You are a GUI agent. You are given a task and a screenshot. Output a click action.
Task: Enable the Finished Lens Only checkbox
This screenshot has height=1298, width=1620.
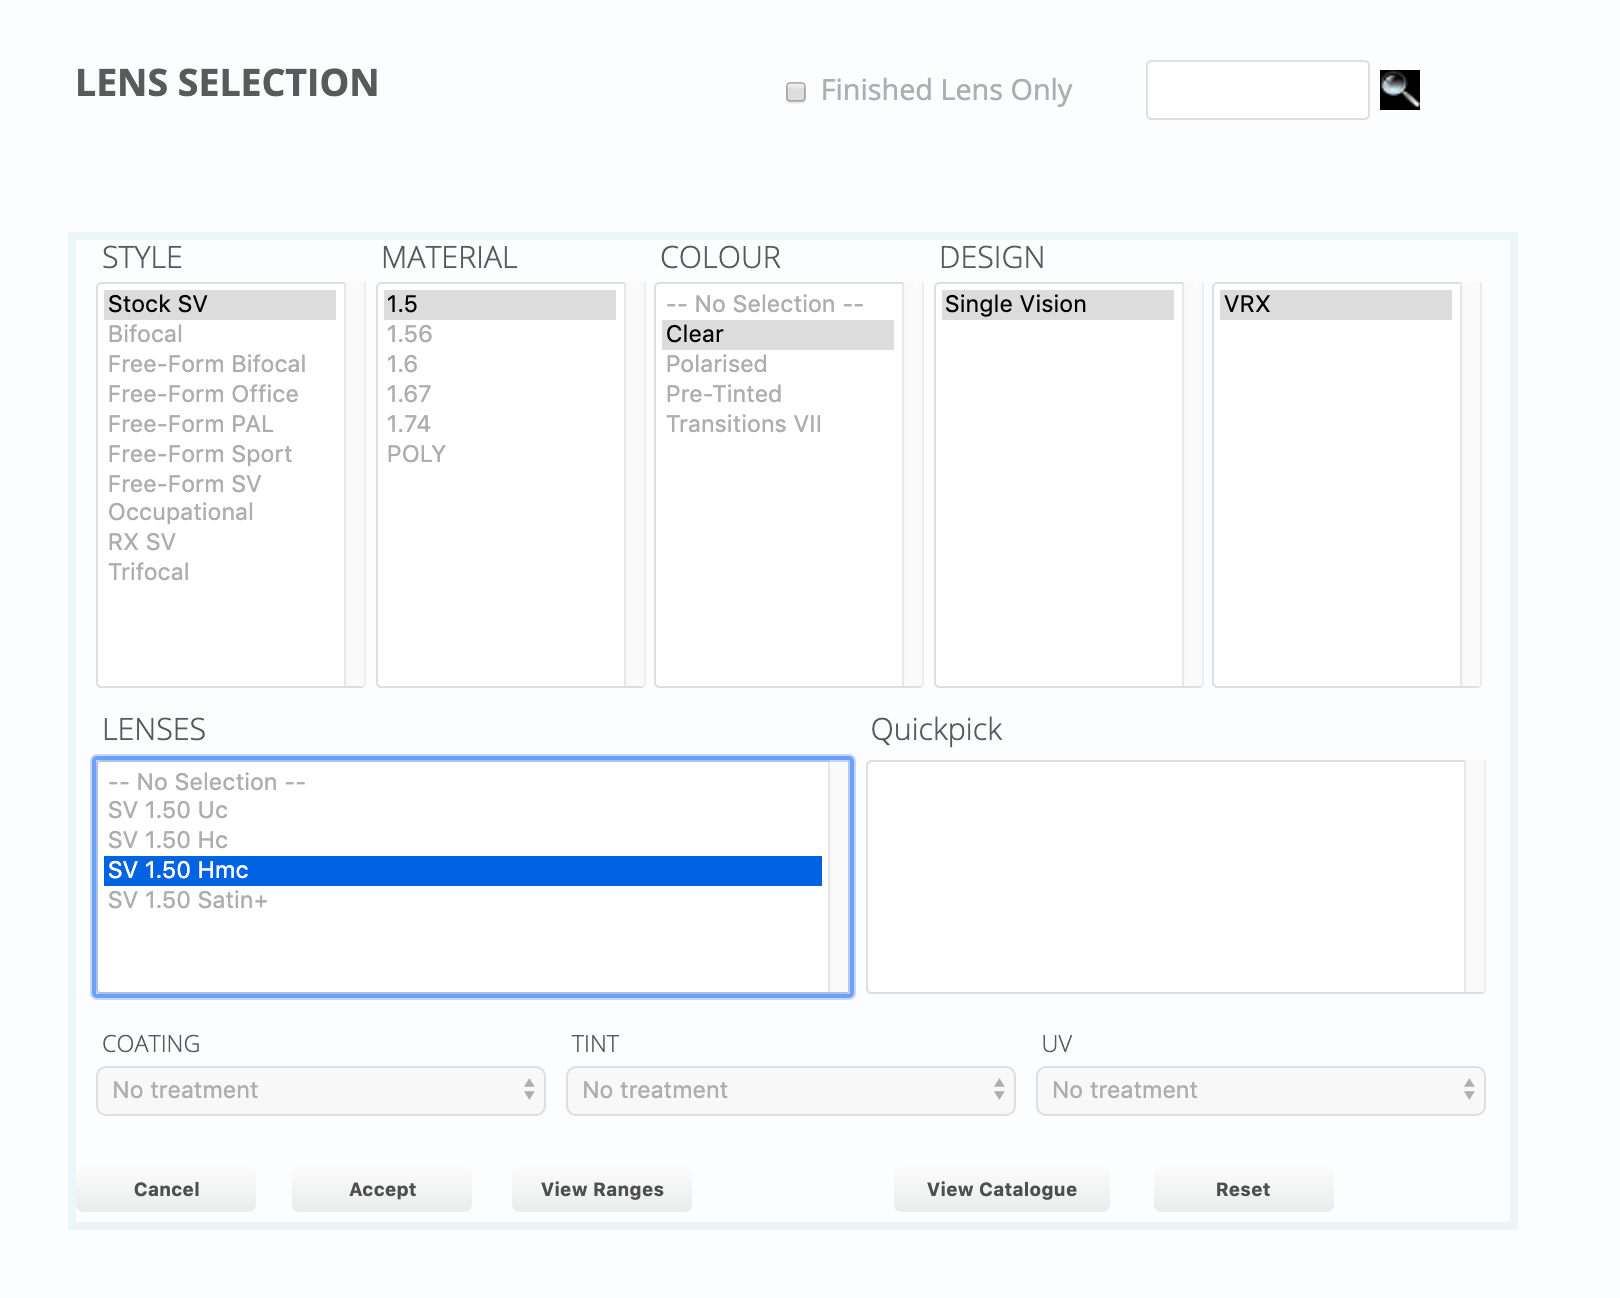(x=796, y=92)
